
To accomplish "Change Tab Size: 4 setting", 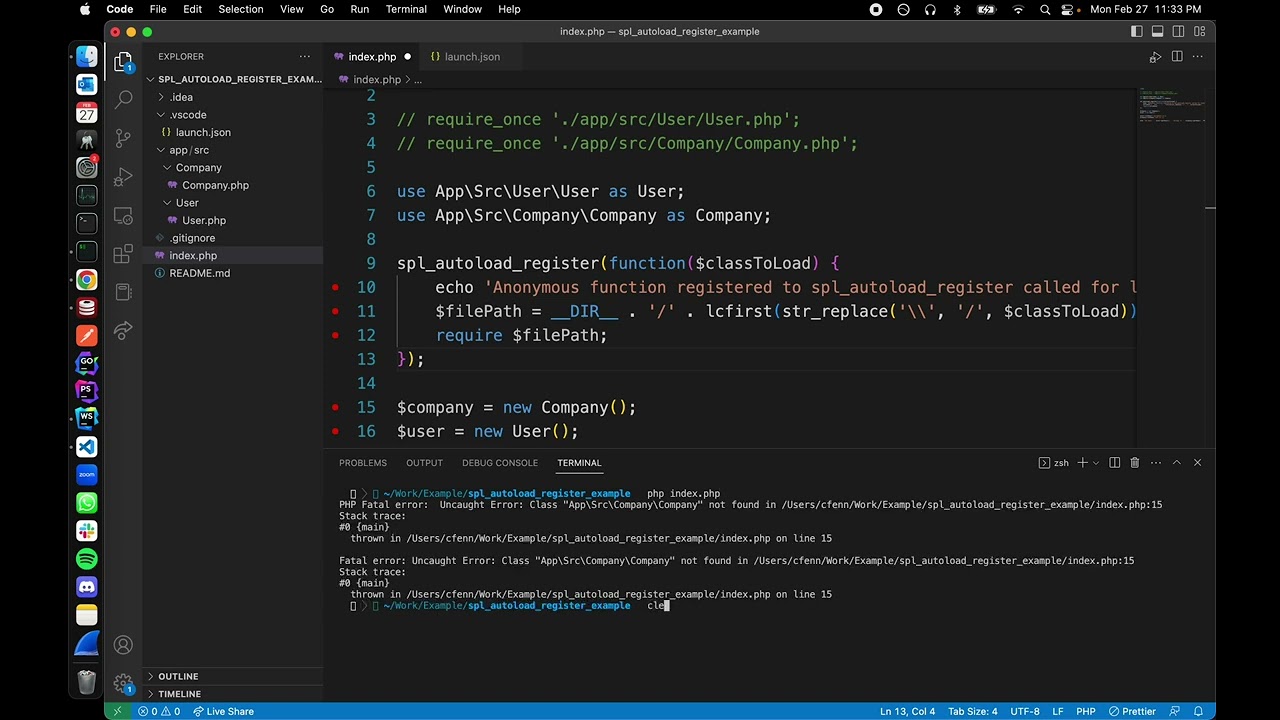I will pyautogui.click(x=973, y=711).
